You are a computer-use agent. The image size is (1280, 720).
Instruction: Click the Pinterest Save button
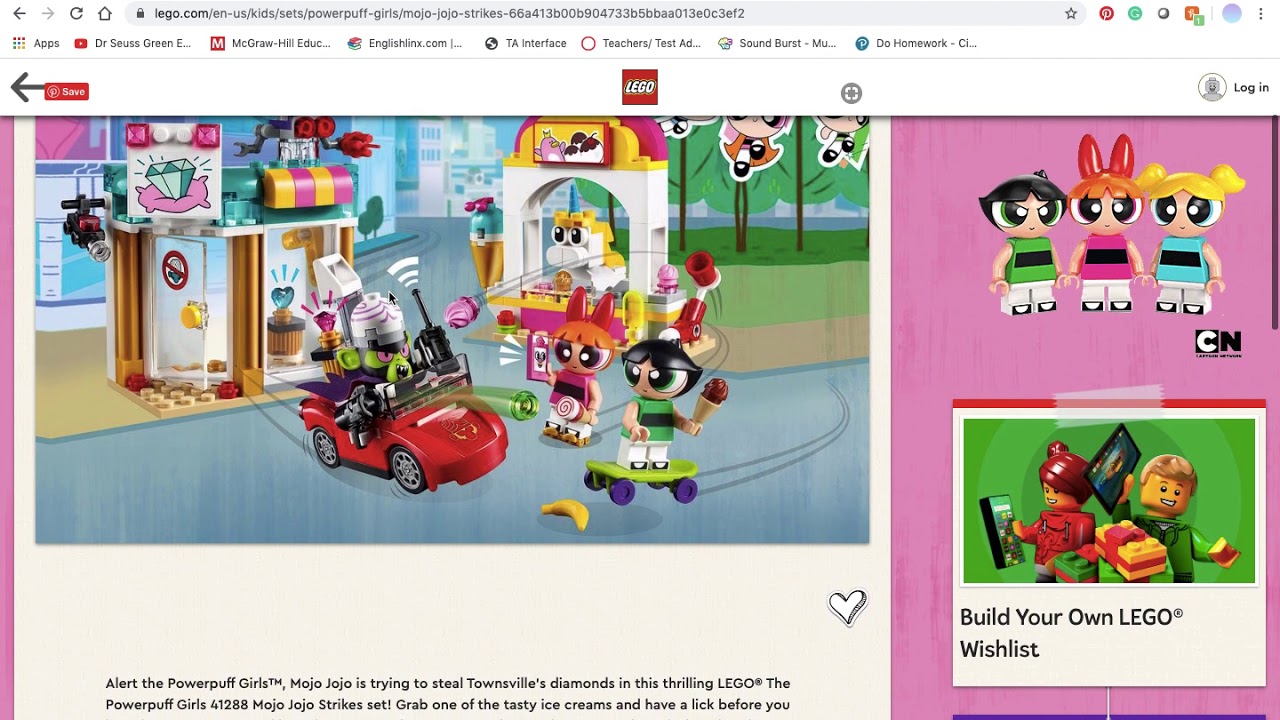pos(67,92)
